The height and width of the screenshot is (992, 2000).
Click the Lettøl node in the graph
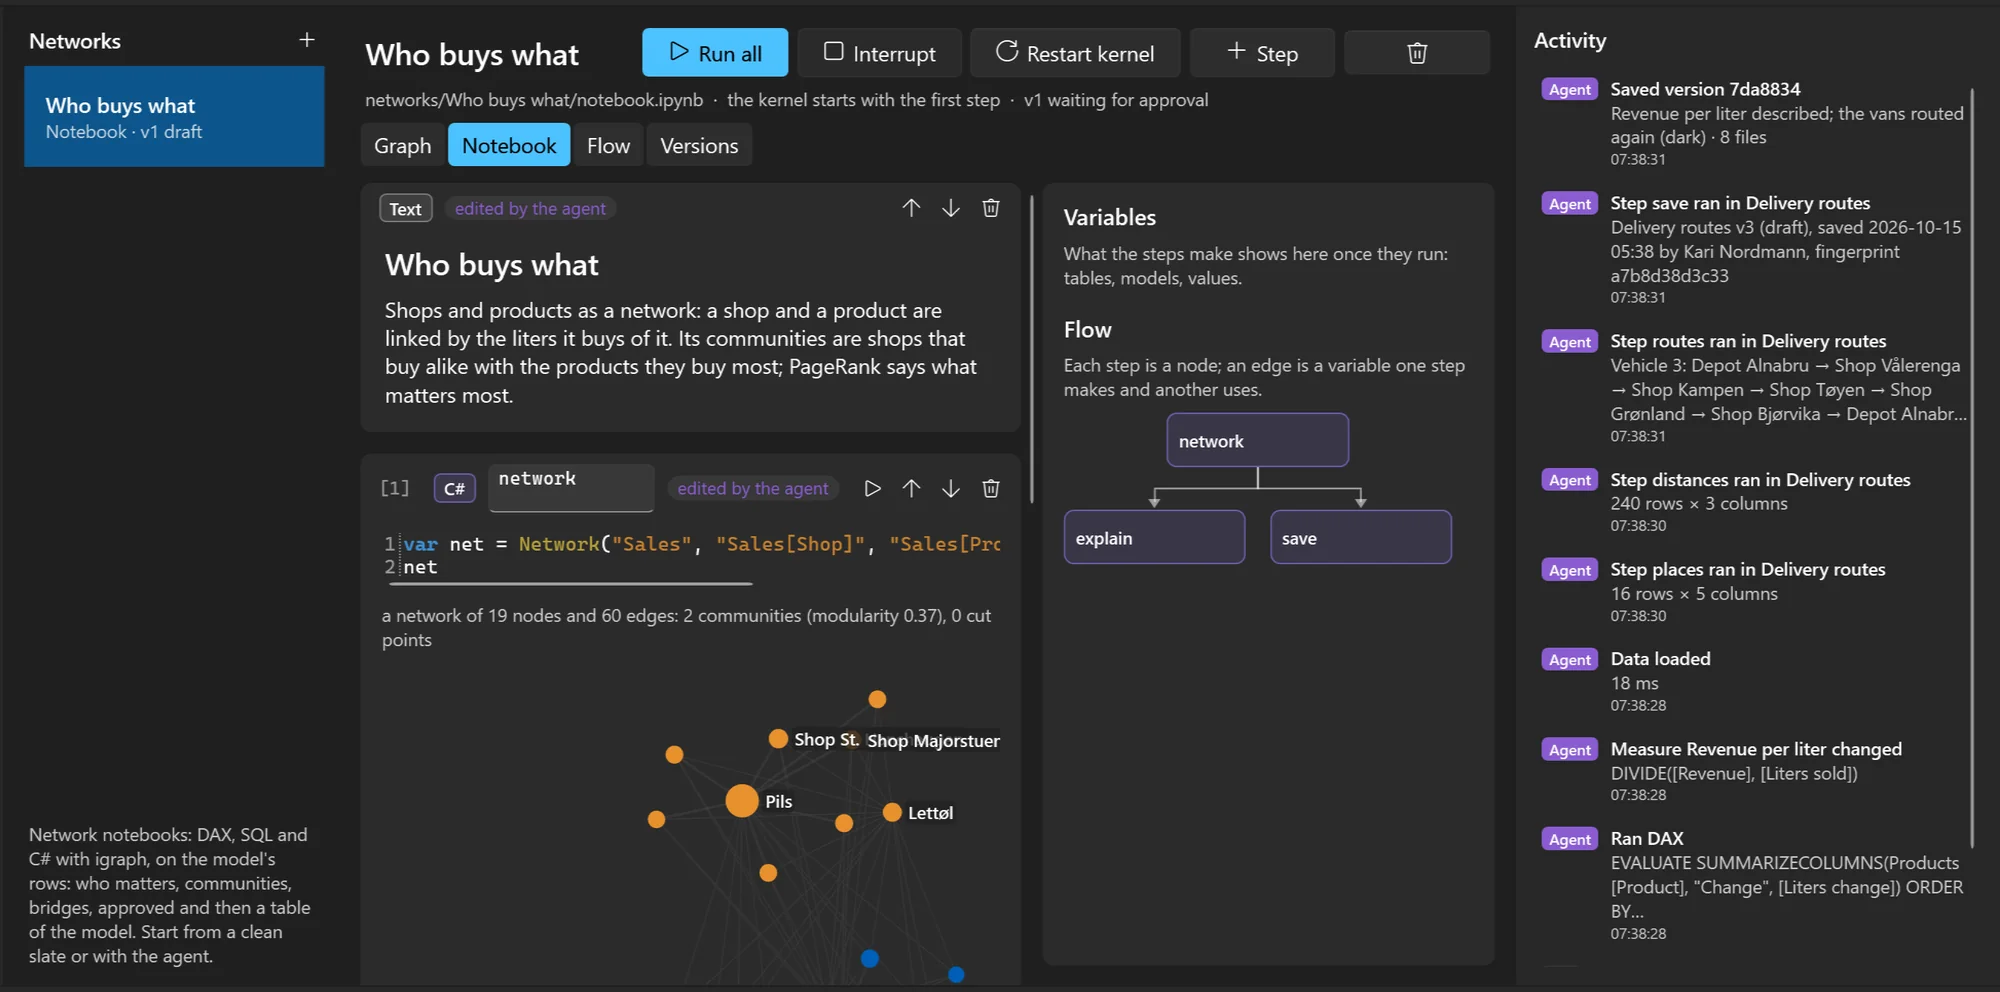point(892,813)
